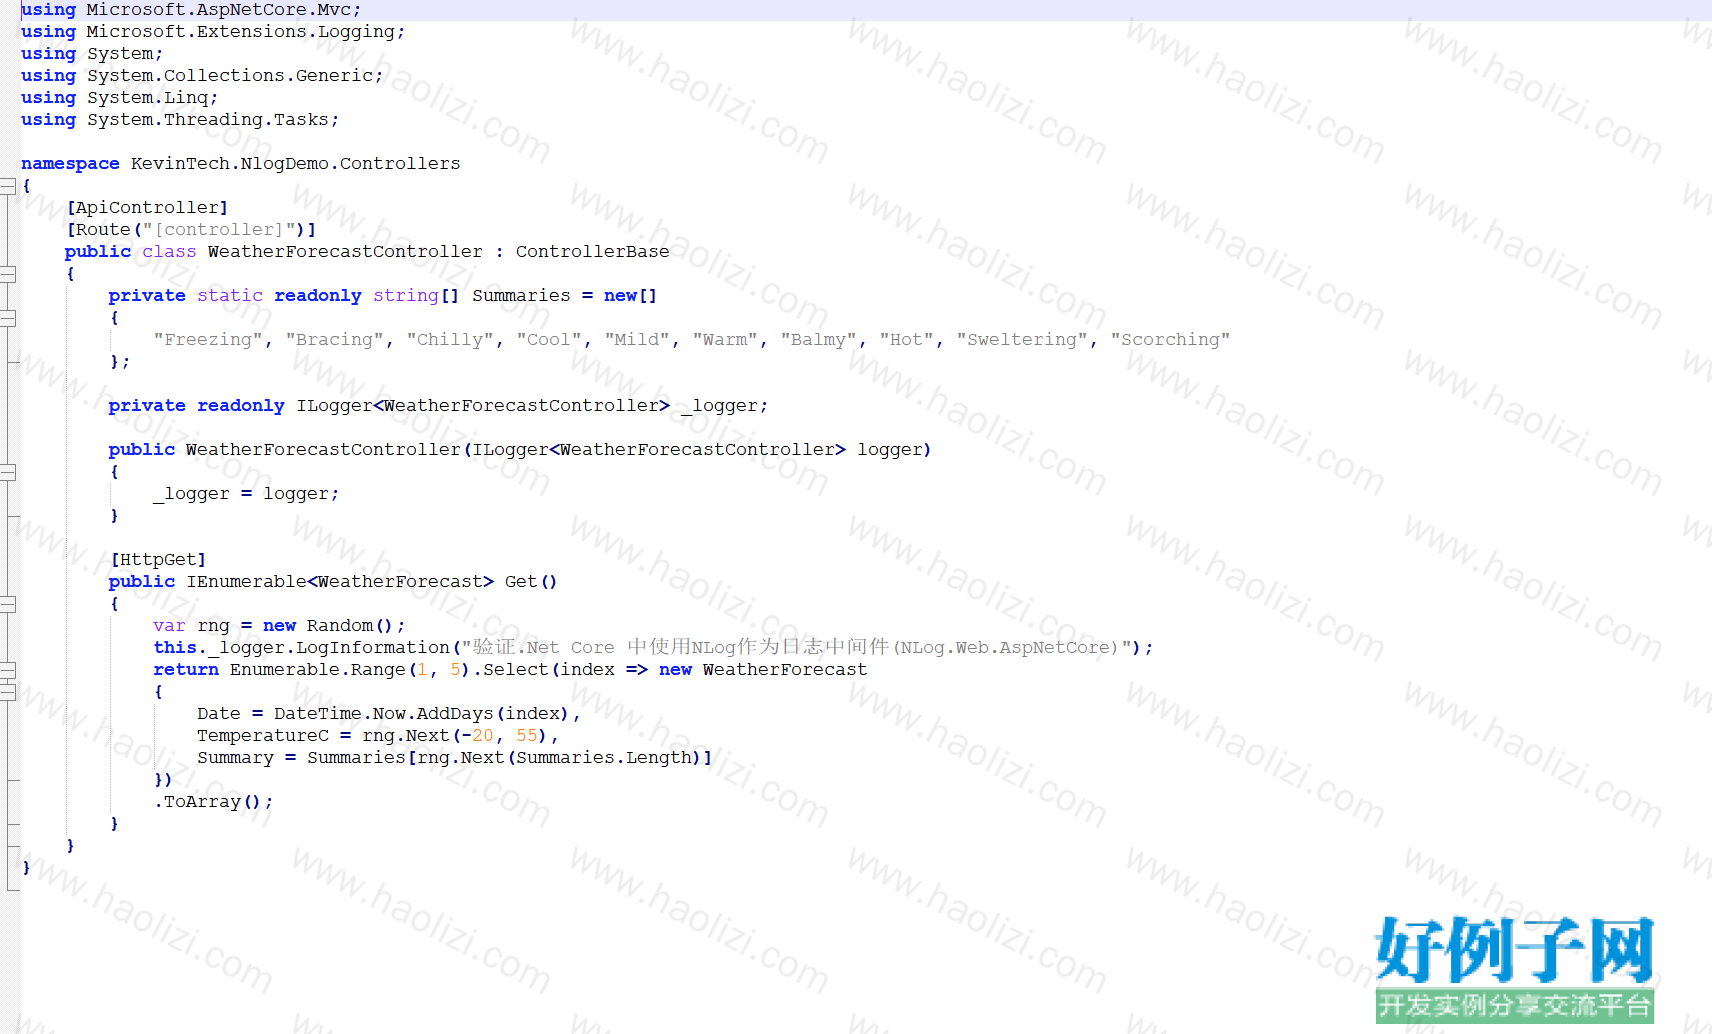The width and height of the screenshot is (1712, 1034).
Task: Collapse the Get() method body fold marker
Action: 8,604
